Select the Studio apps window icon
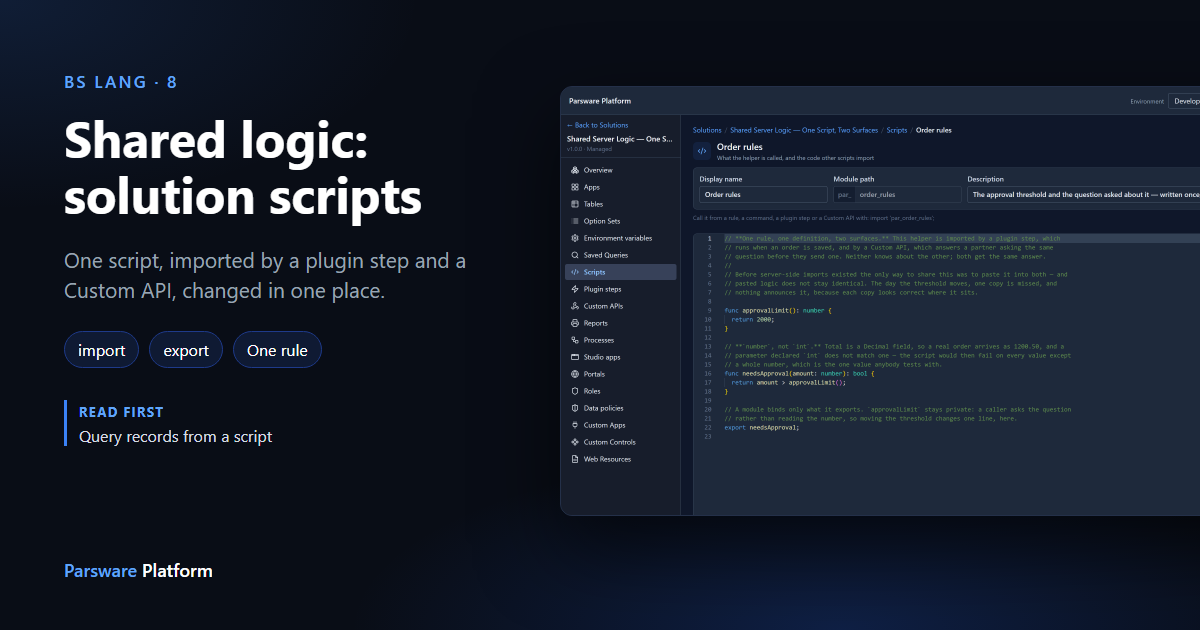Viewport: 1200px width, 630px height. (x=574, y=357)
